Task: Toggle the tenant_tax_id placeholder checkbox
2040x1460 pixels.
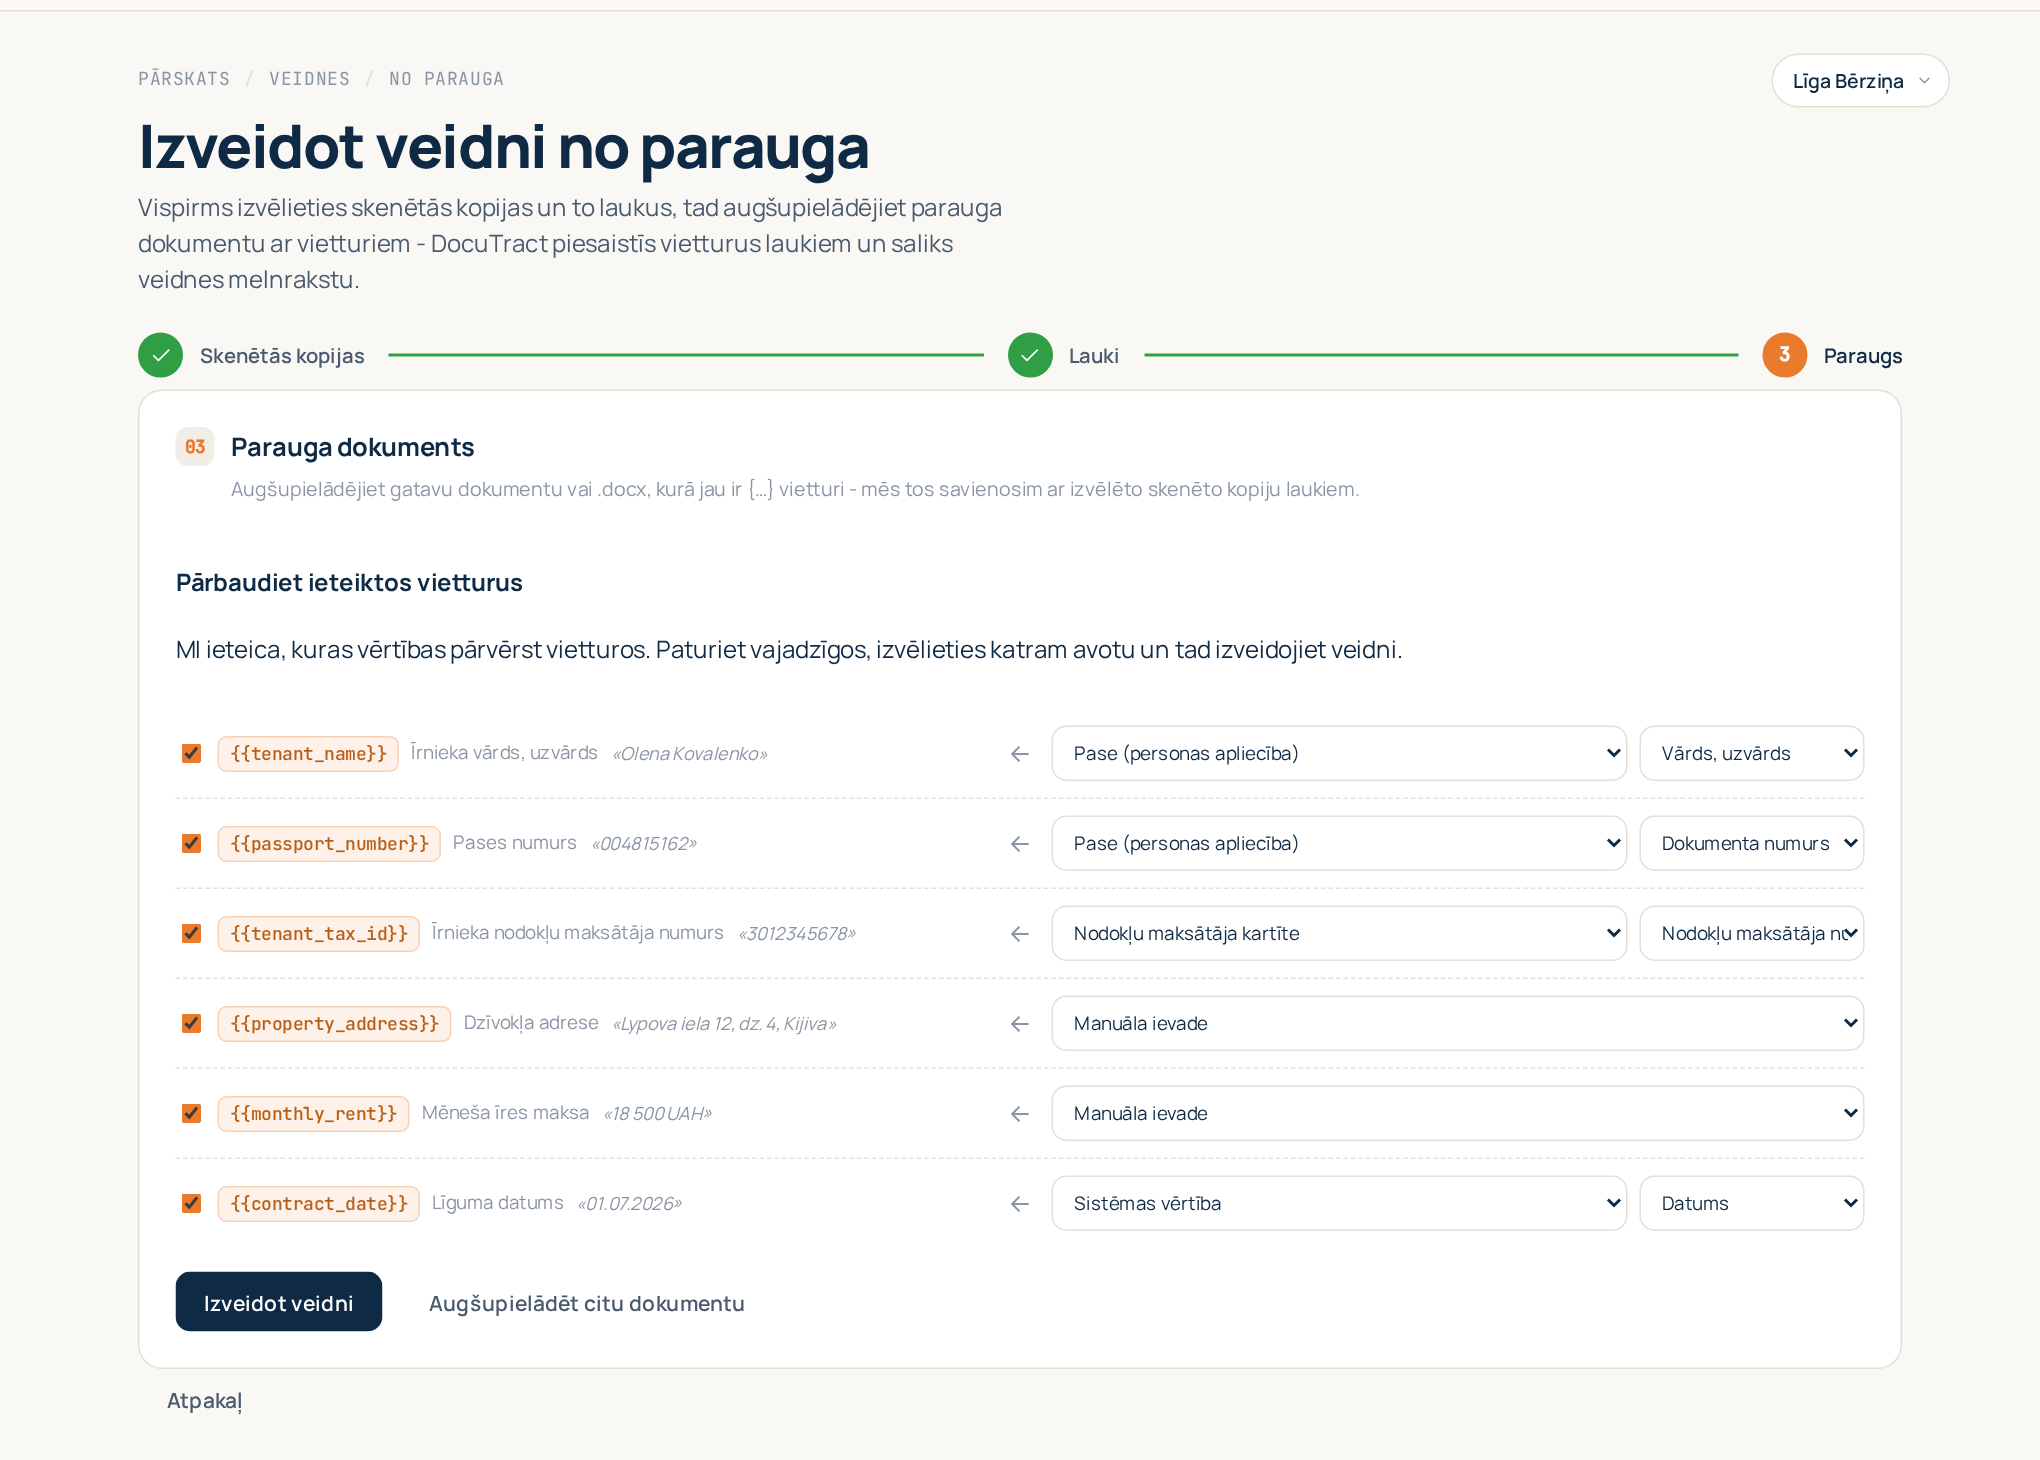Action: pos(191,933)
